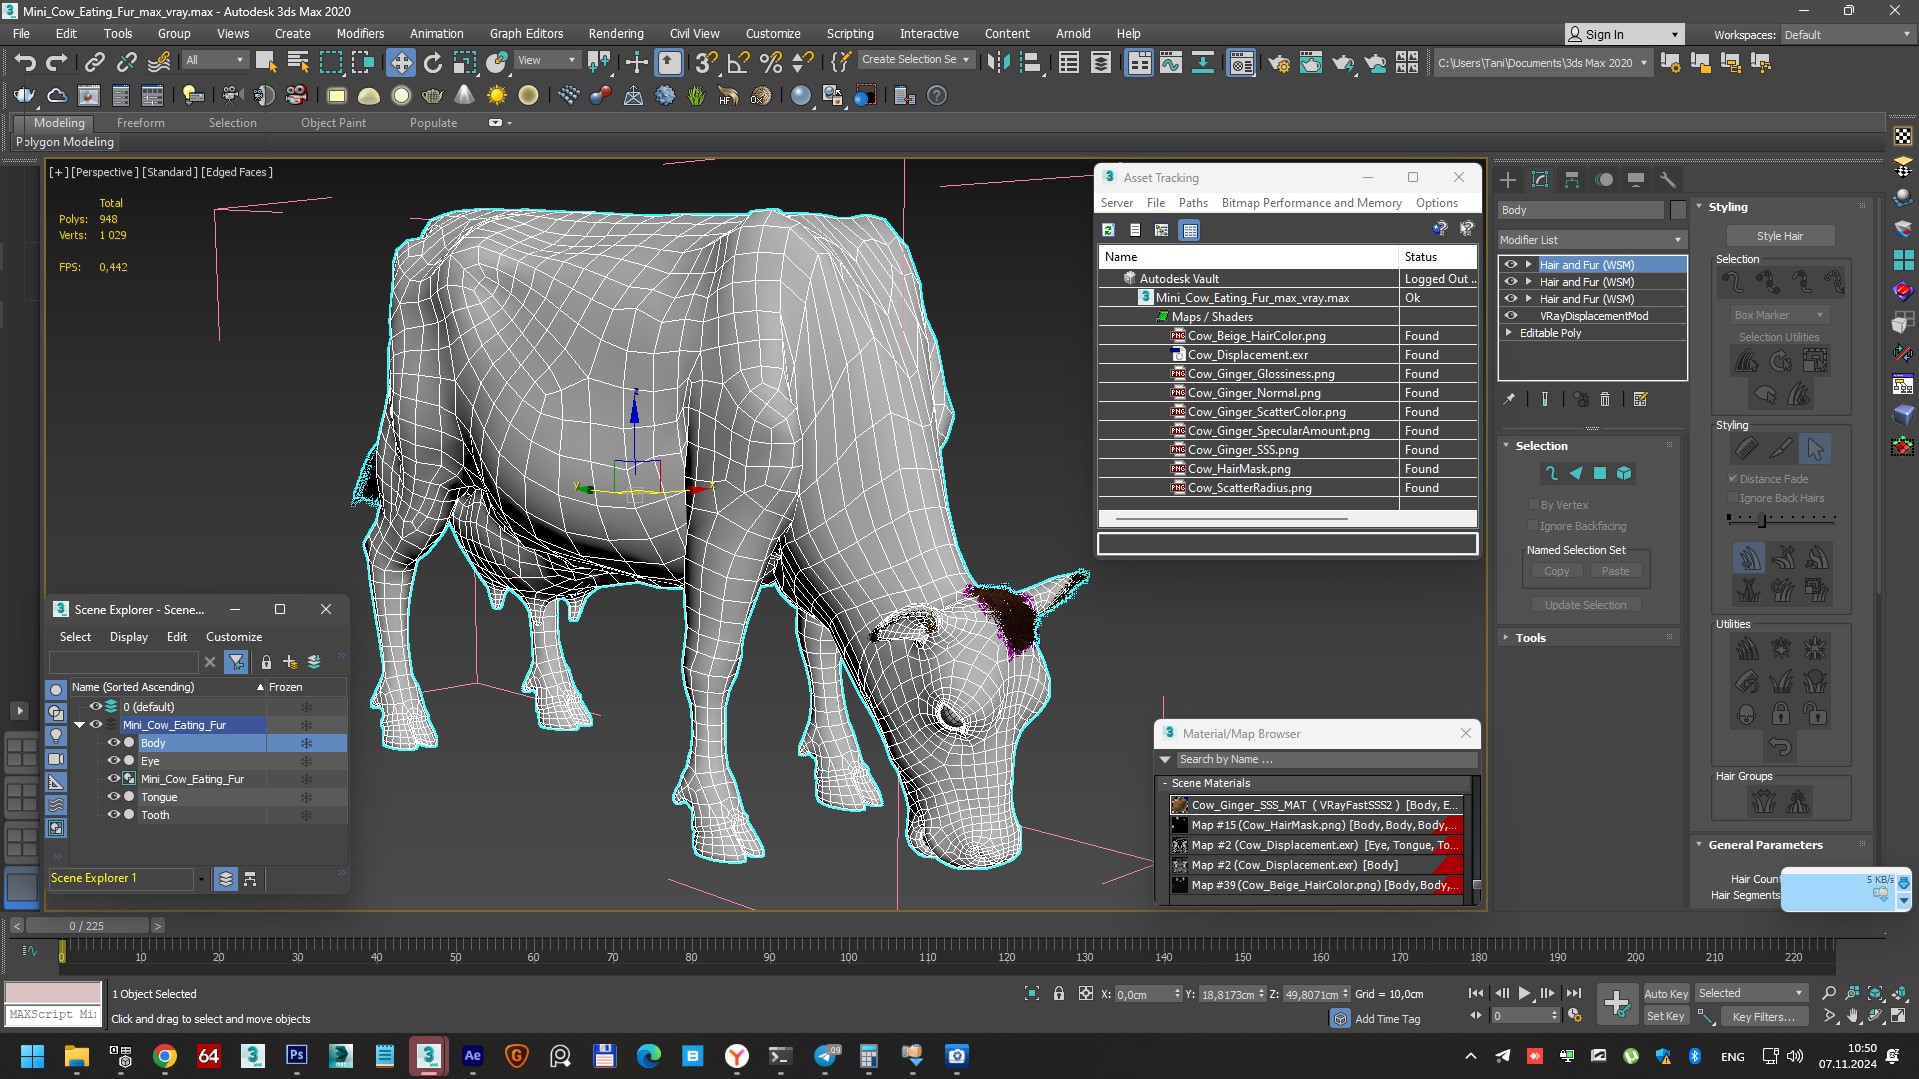Open the Rendering menu
Viewport: 1919px width, 1079px height.
pyautogui.click(x=615, y=33)
